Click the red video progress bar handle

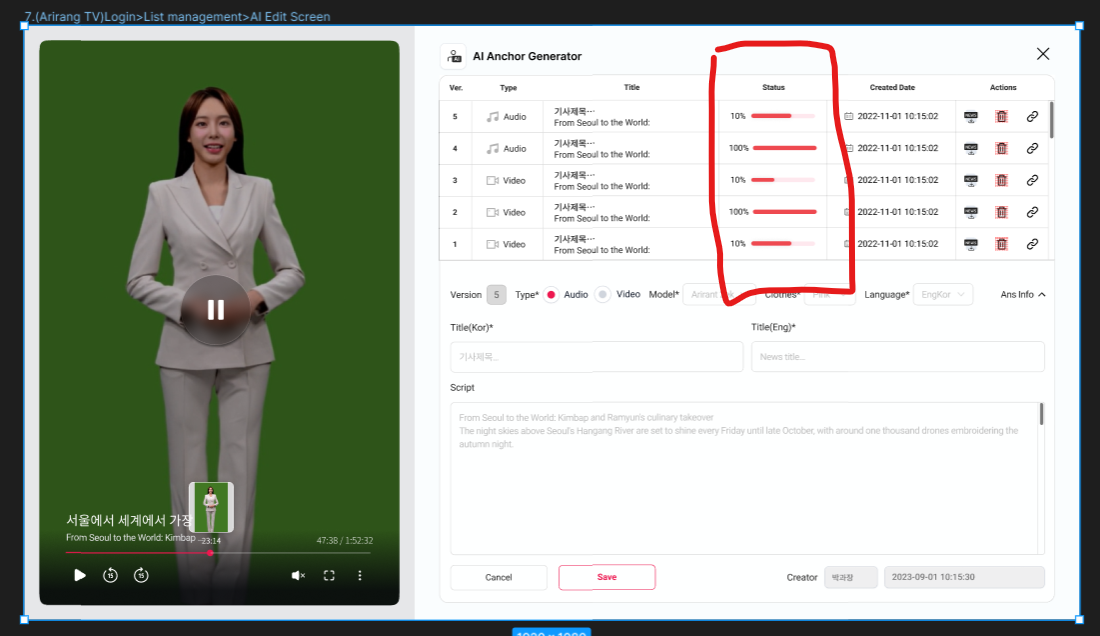[210, 552]
